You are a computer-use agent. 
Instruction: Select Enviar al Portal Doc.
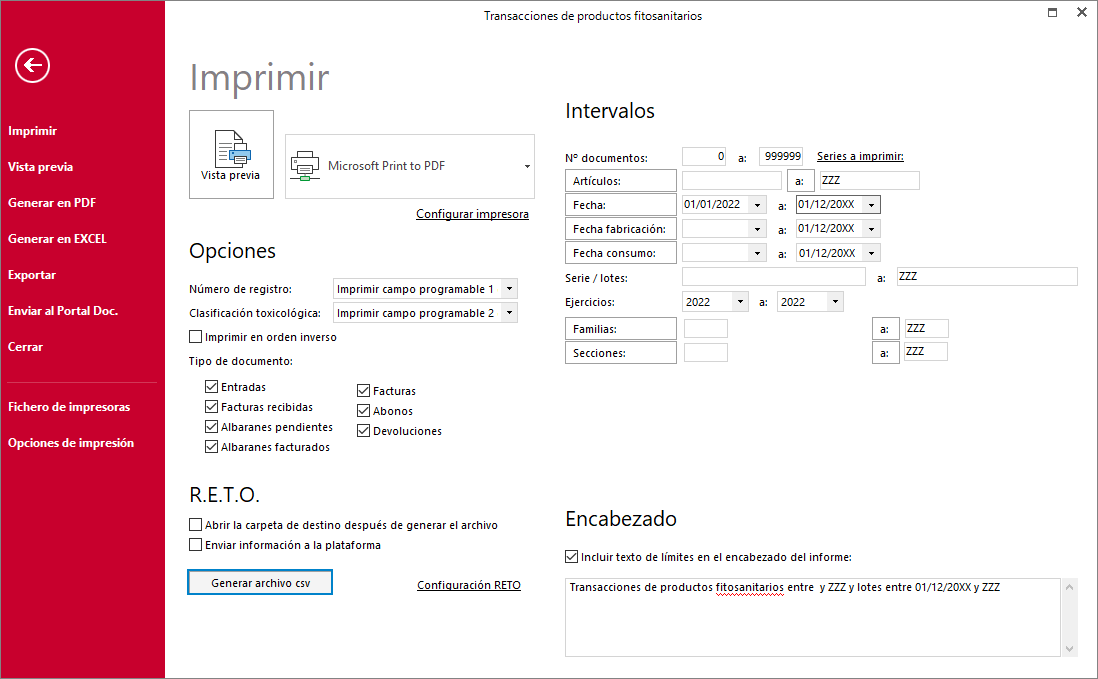point(63,311)
